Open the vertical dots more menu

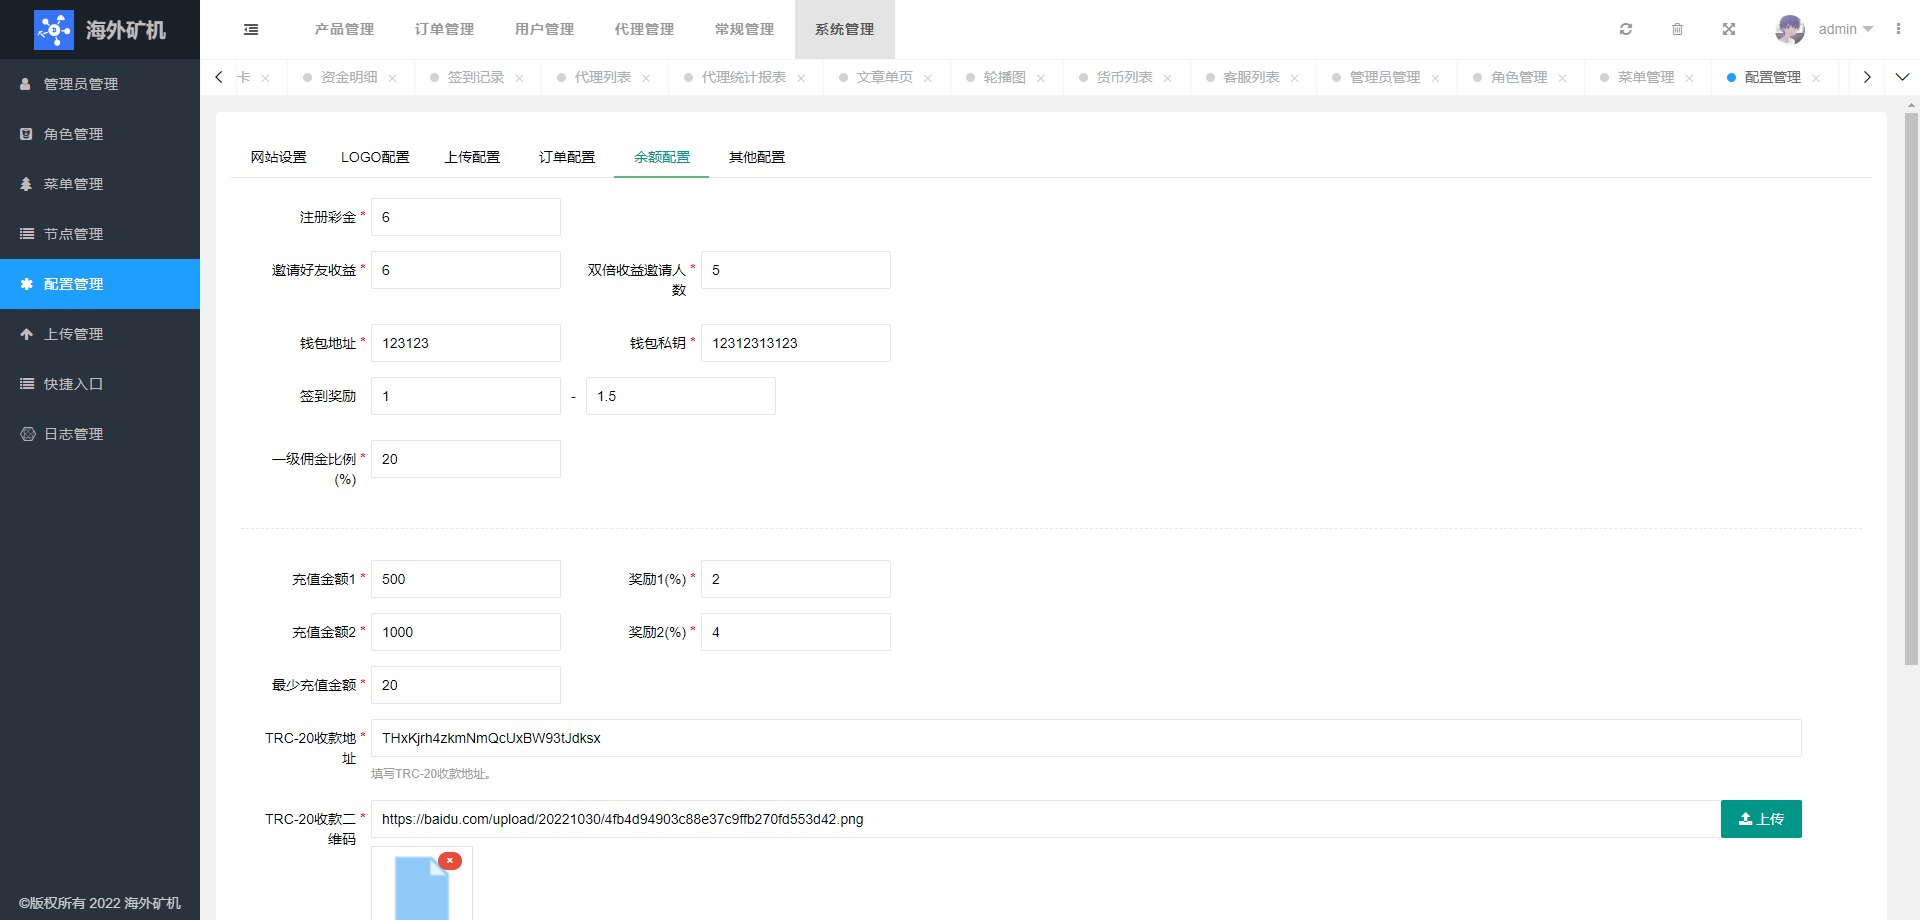point(1898,29)
